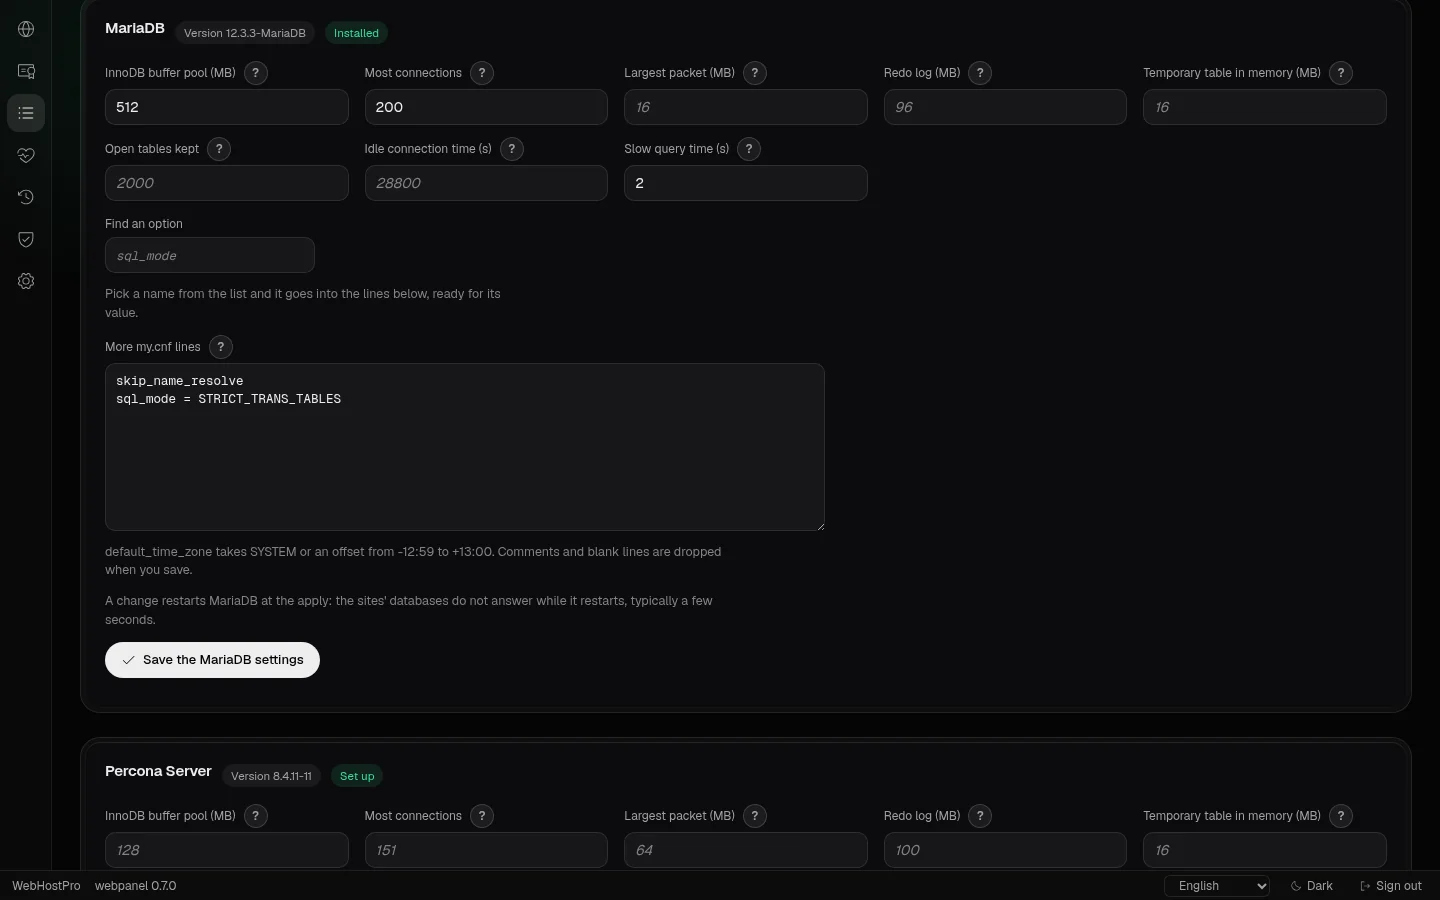This screenshot has height=900, width=1440.
Task: Click MariaDB Largest packet input
Action: [x=746, y=107]
